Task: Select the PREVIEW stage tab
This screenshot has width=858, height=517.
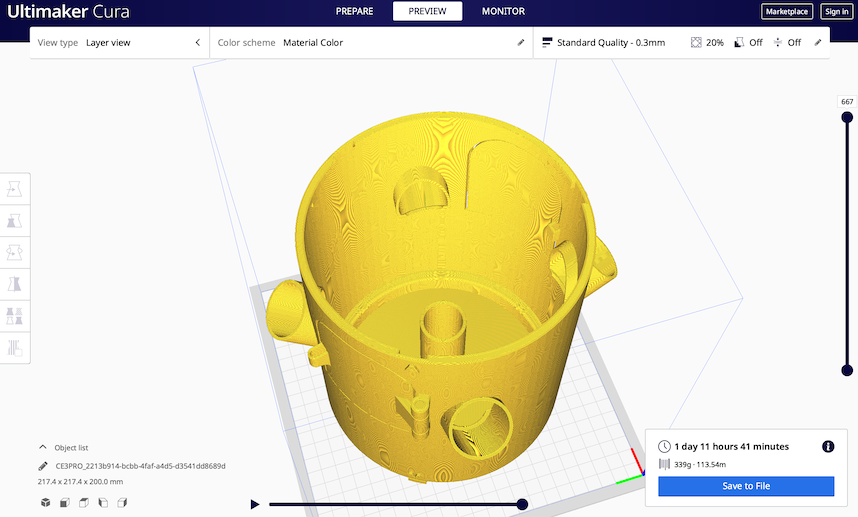Action: pyautogui.click(x=427, y=11)
